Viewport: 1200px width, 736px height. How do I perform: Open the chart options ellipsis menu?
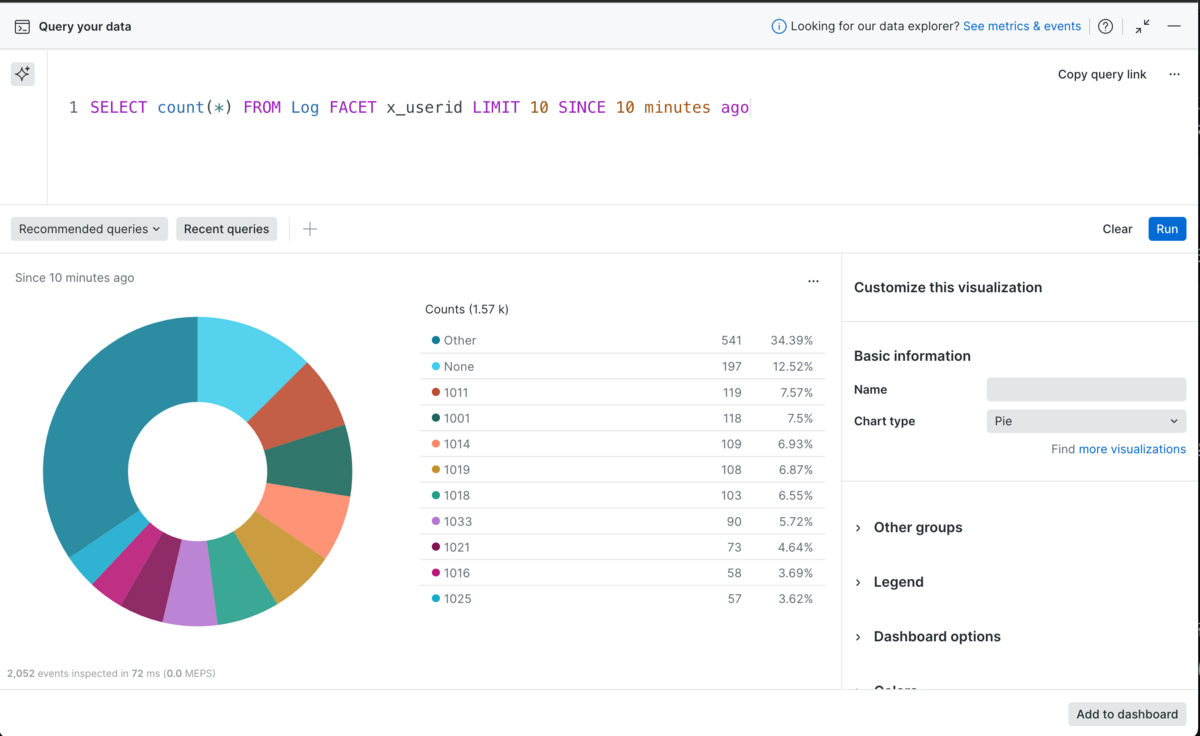click(813, 282)
